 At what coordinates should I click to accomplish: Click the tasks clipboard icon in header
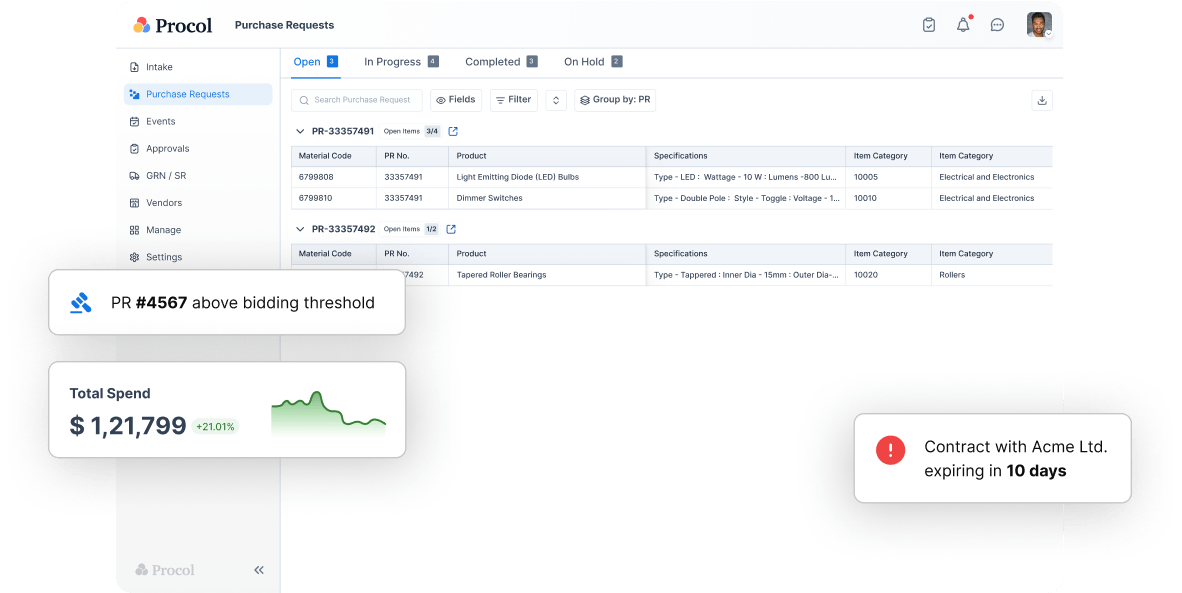pyautogui.click(x=929, y=25)
